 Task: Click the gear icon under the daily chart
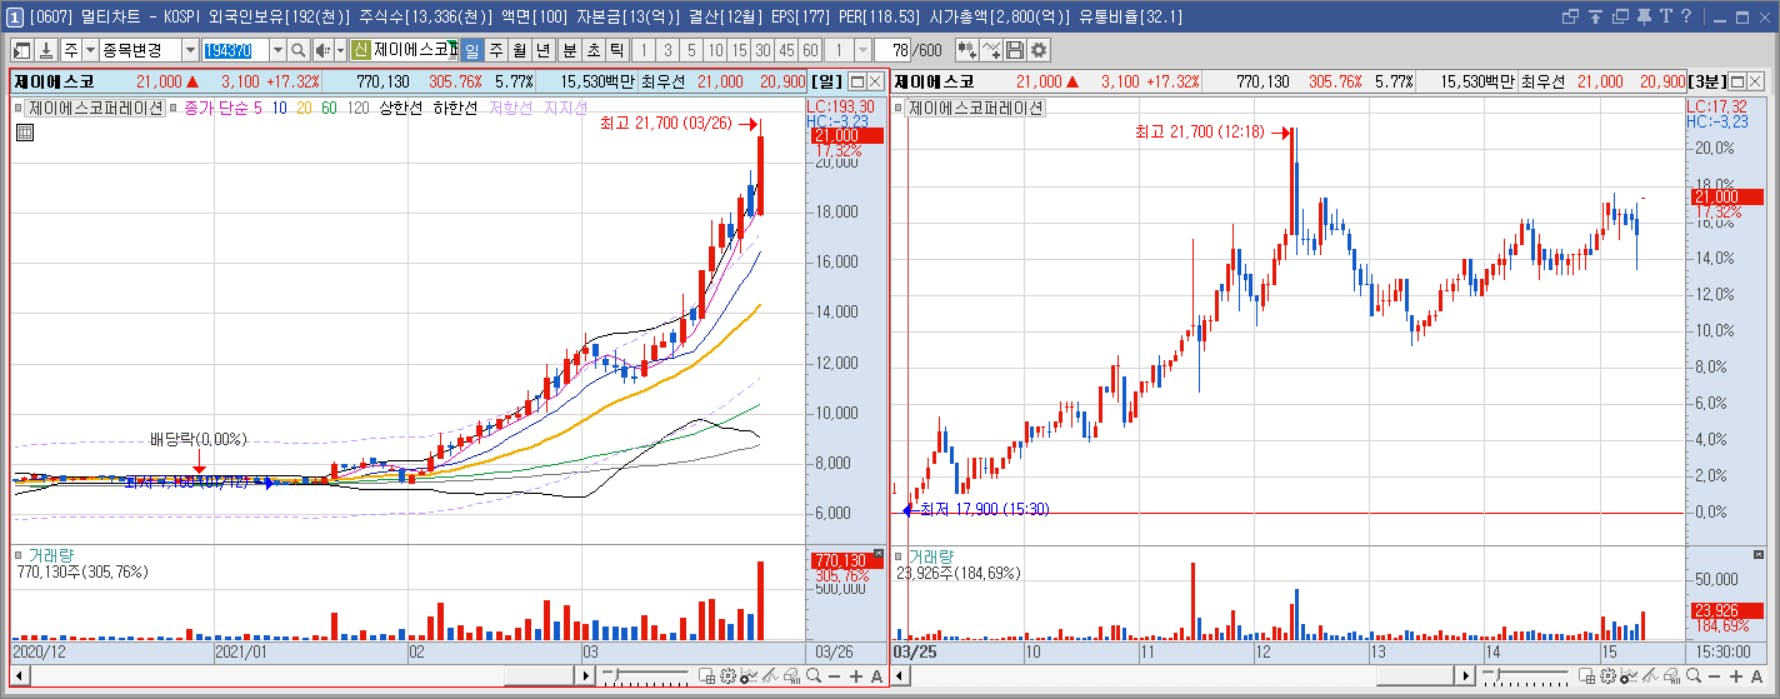click(x=728, y=677)
